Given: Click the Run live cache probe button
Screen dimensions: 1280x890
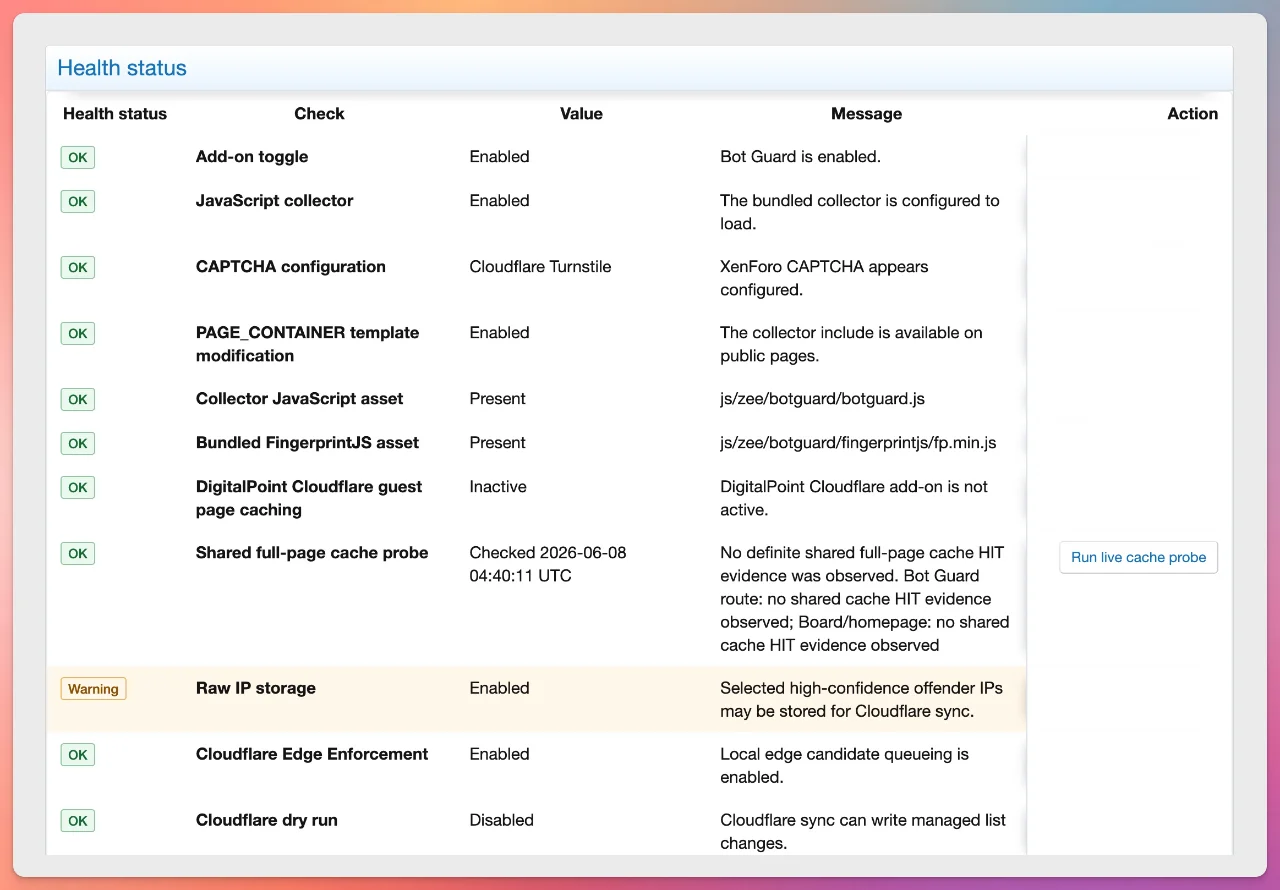Looking at the screenshot, I should [x=1138, y=557].
